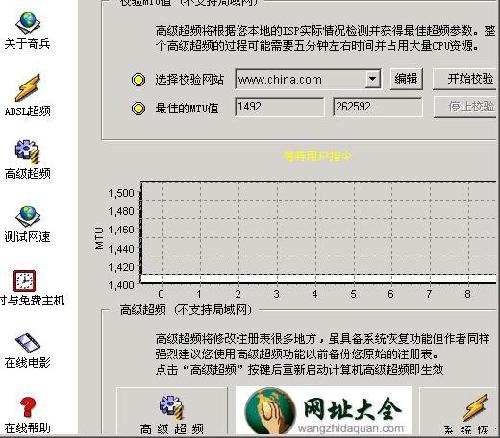500x438 pixels.
Task: Click the yellow indicator beside 选择校验网站
Action: pyautogui.click(x=138, y=80)
